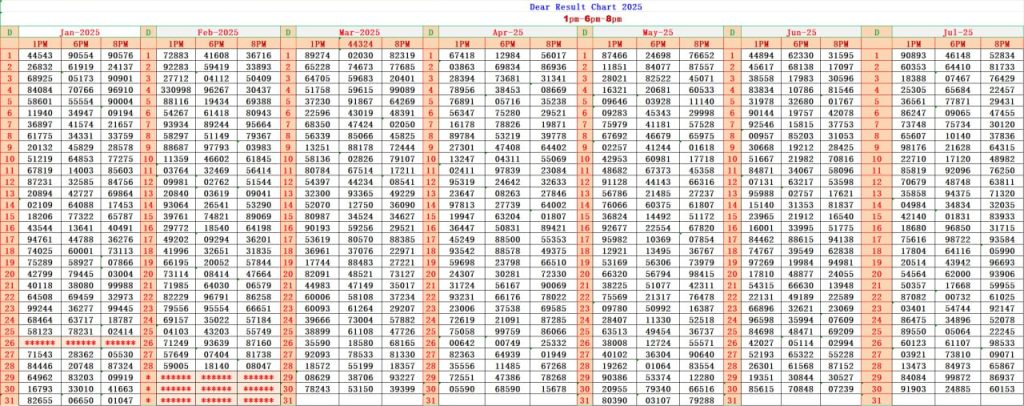
Task: Click cell with value 07609
Action: [x=840, y=320]
